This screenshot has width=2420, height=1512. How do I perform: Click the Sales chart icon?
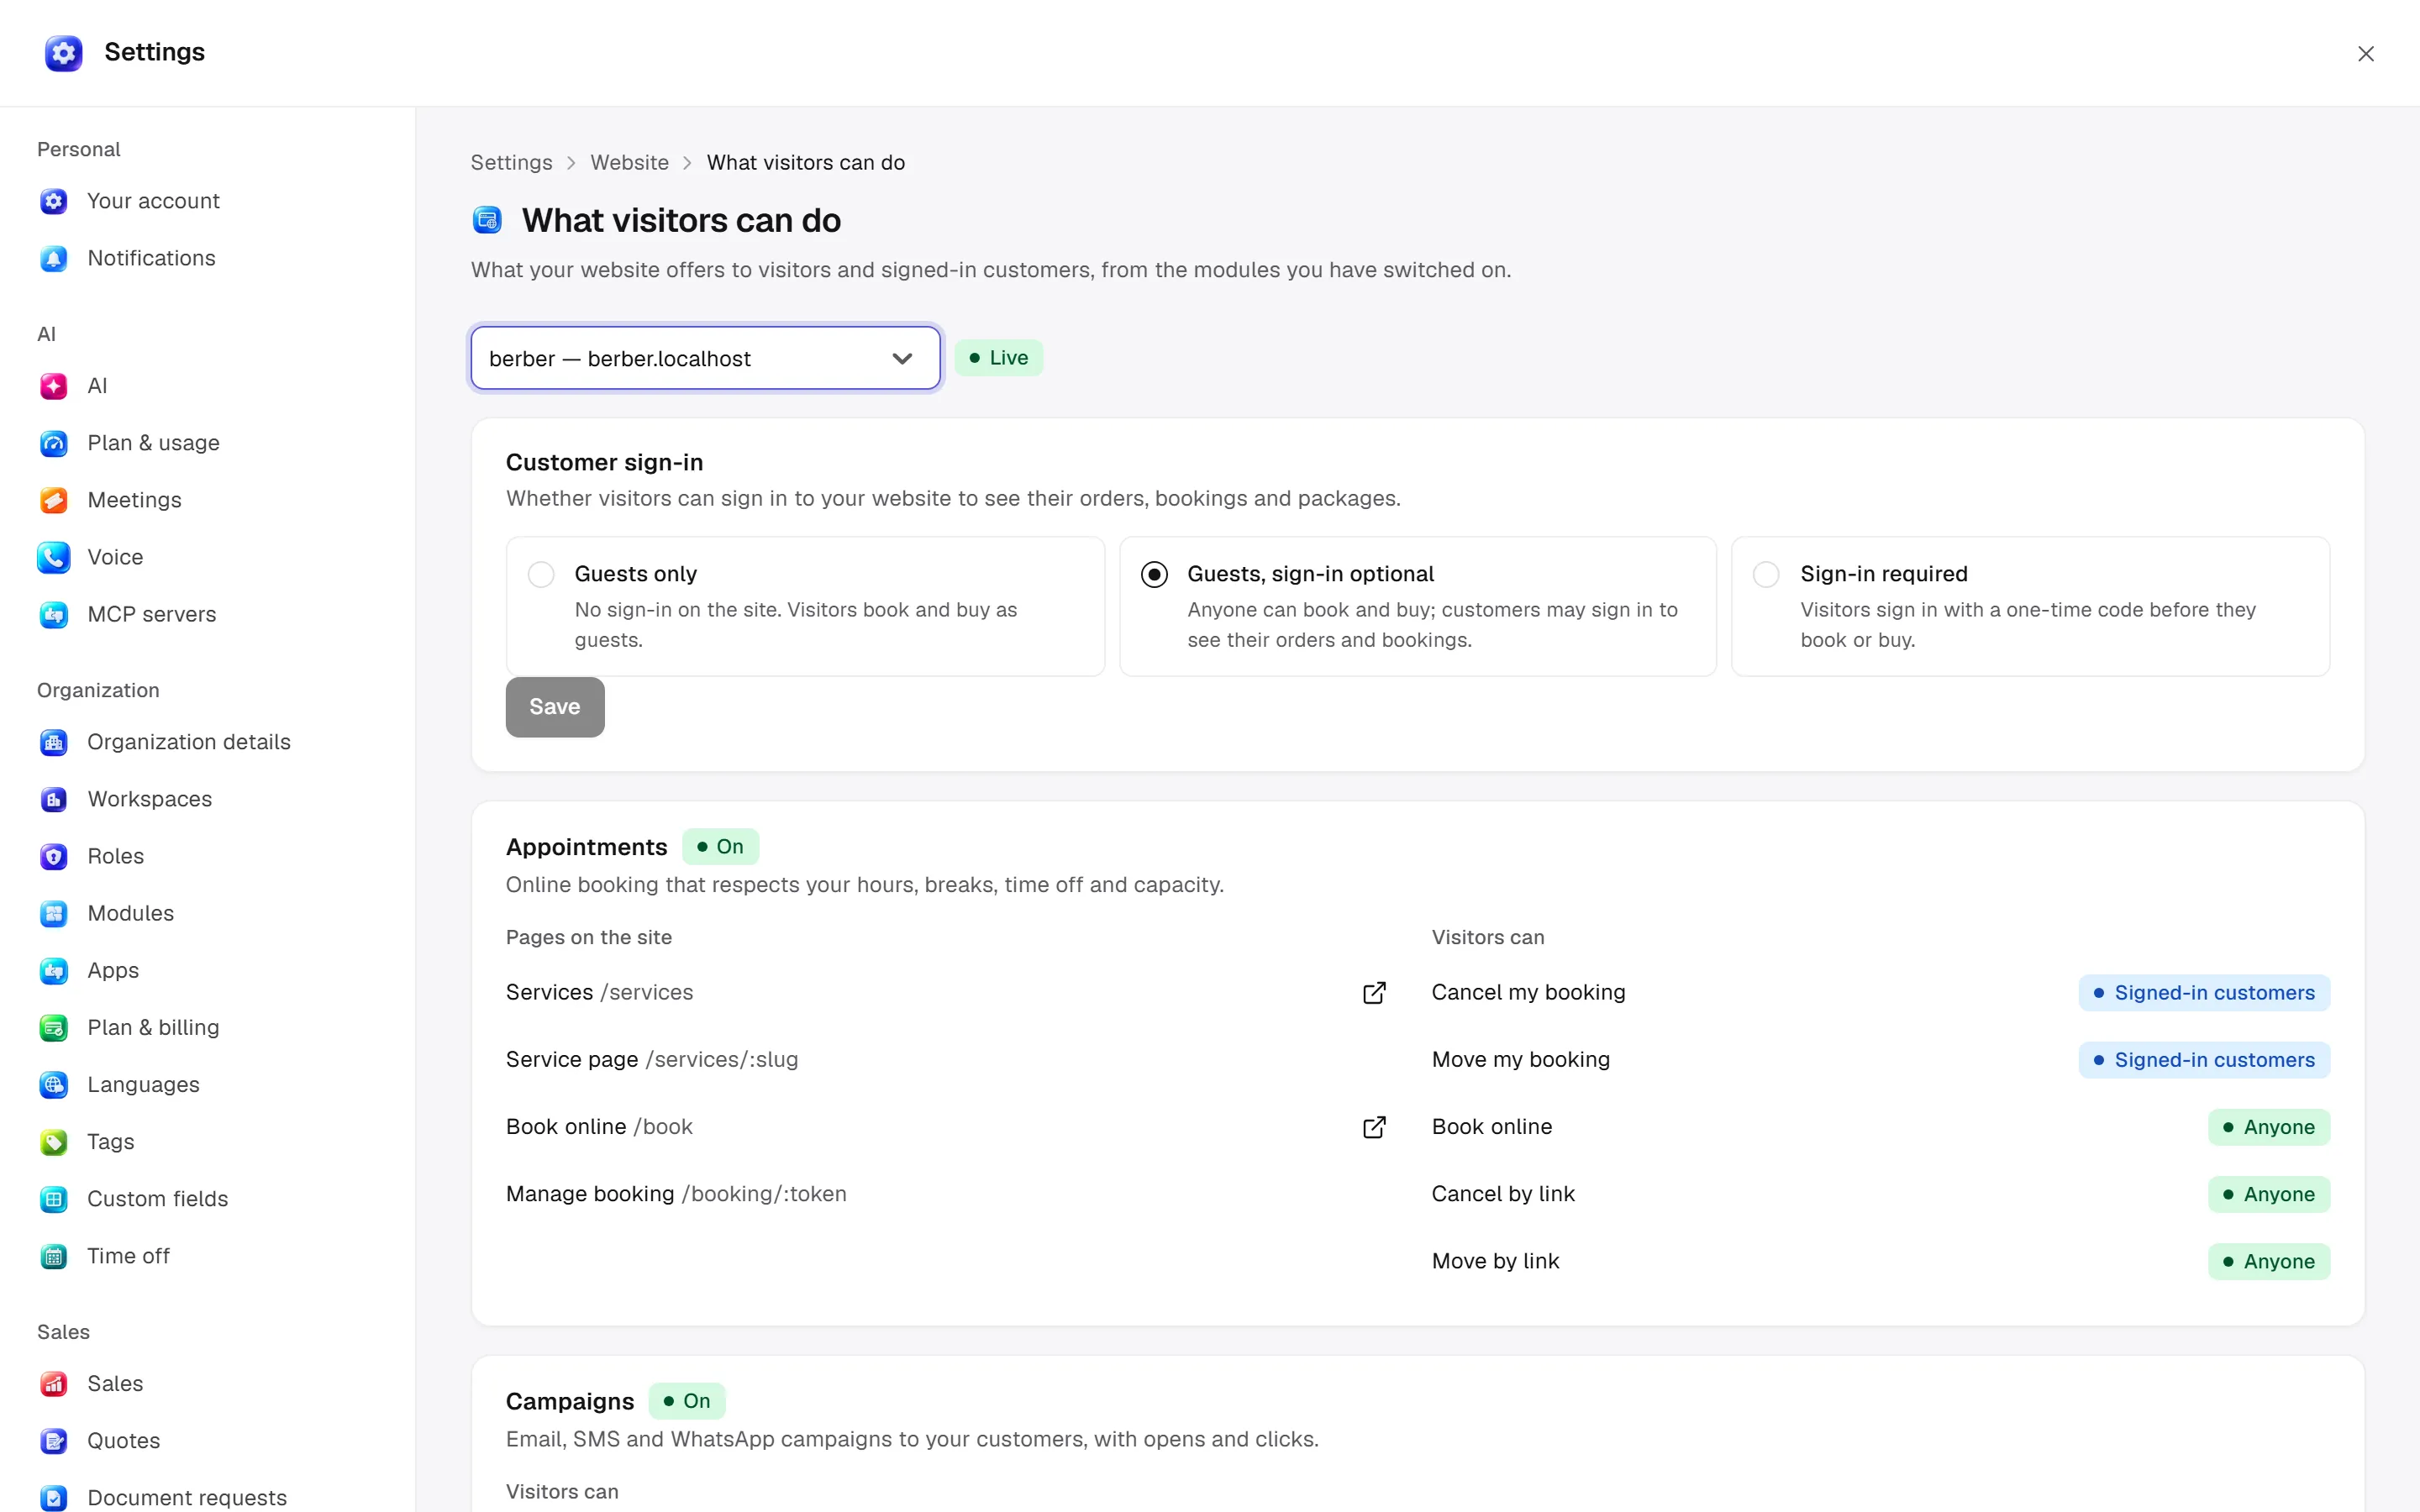(x=54, y=1383)
